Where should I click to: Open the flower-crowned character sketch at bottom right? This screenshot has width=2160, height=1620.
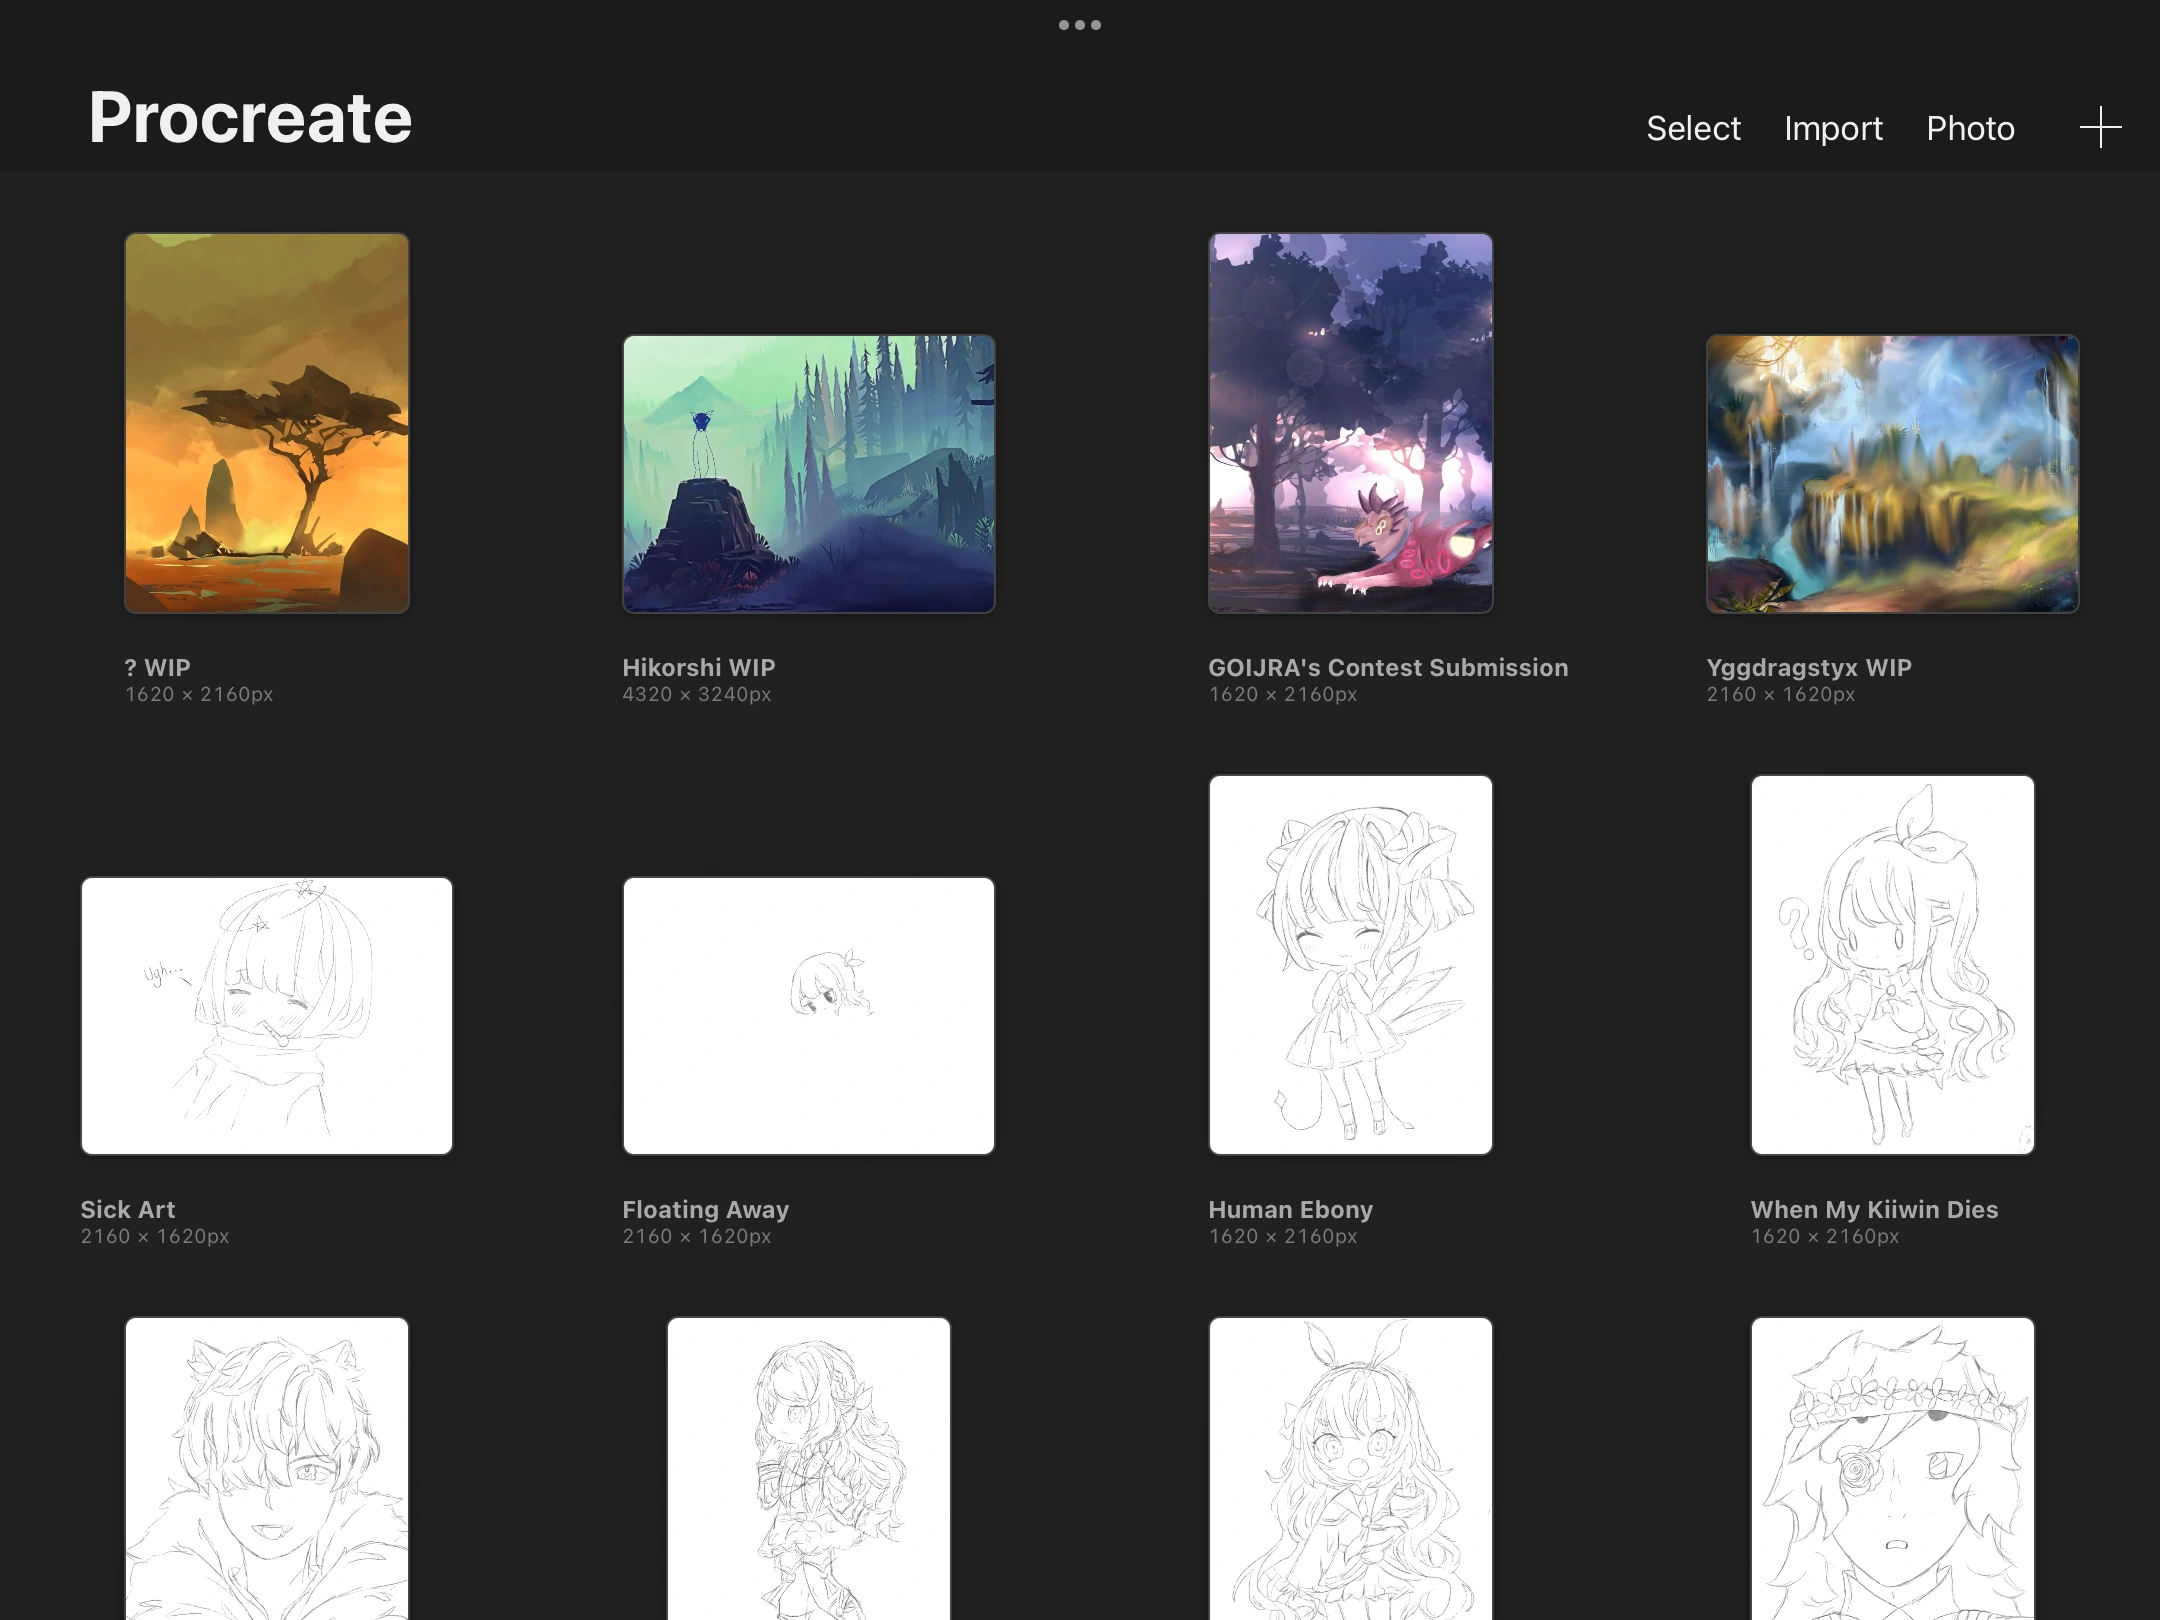click(1891, 1470)
